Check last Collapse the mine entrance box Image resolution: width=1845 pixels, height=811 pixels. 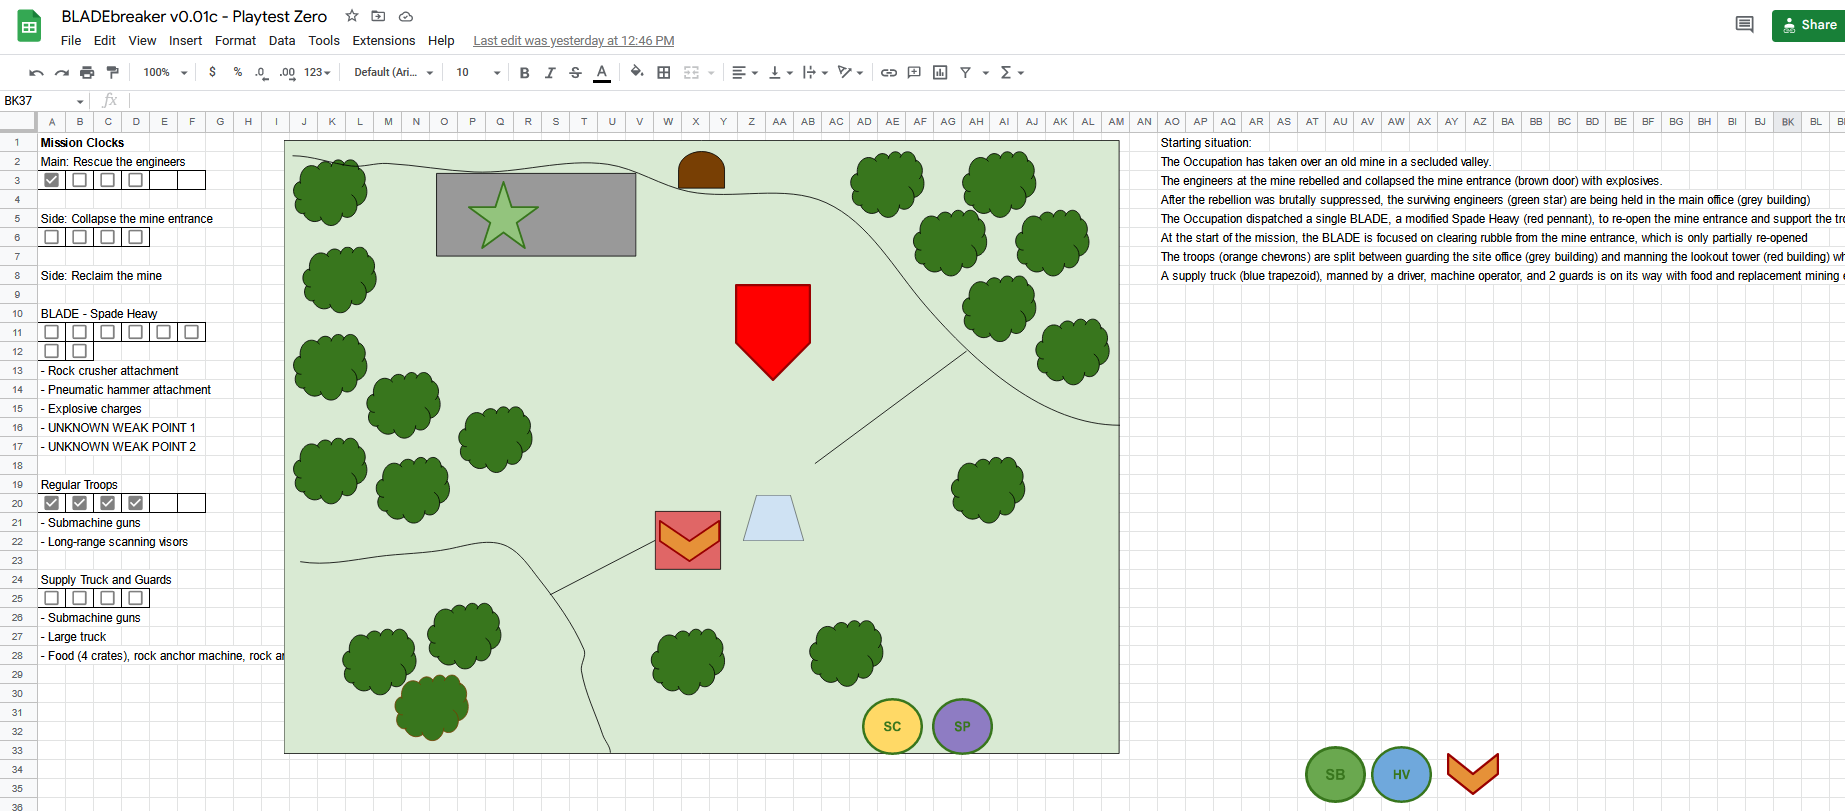pos(136,237)
